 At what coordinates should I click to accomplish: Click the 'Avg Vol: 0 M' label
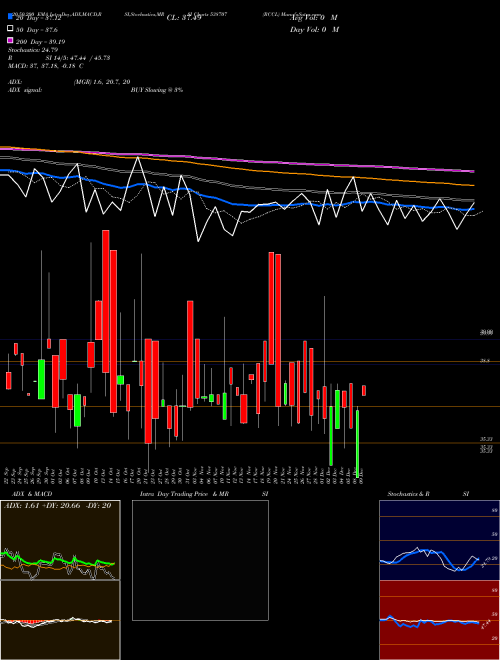(x=314, y=18)
